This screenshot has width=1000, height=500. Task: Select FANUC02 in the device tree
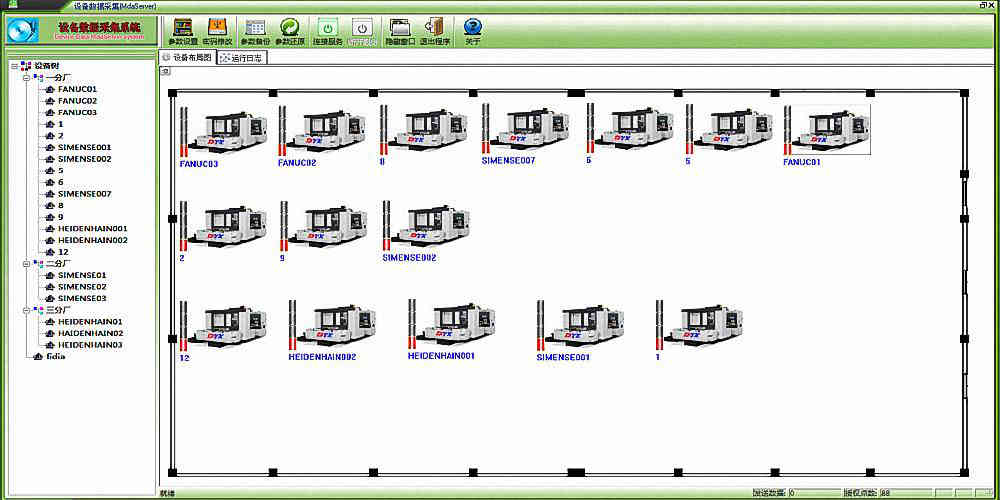tap(77, 101)
